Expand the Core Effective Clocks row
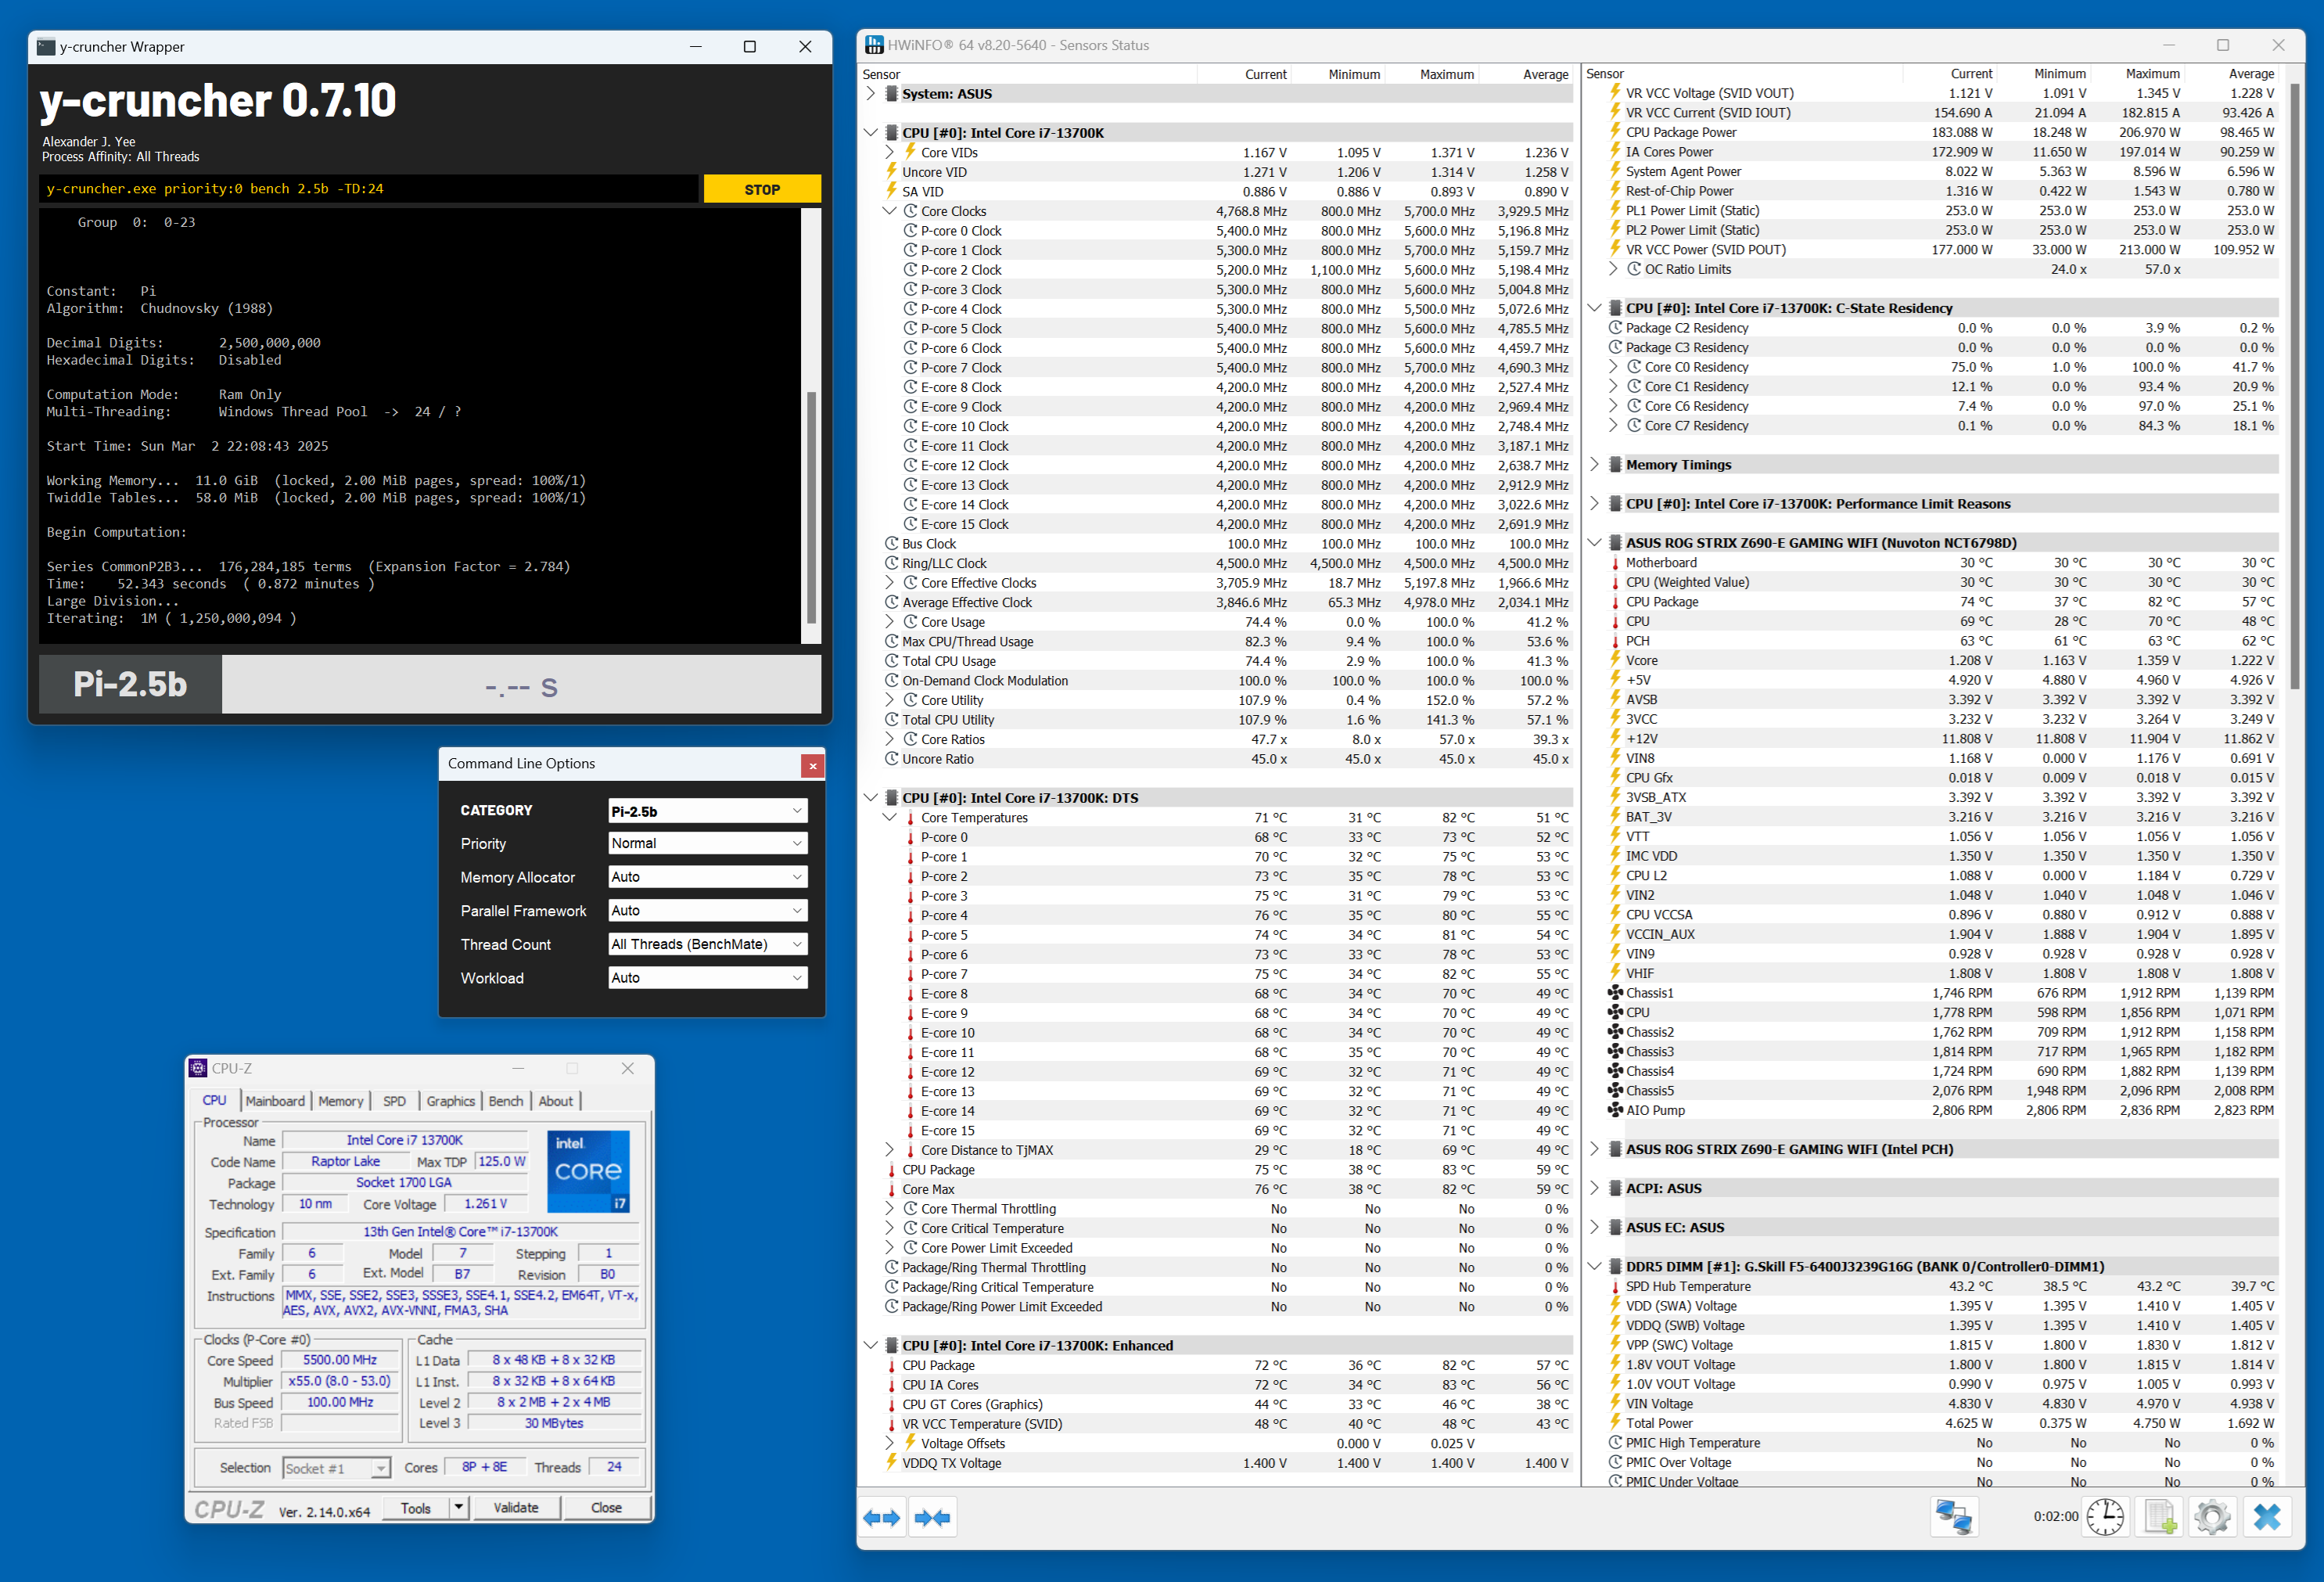Viewport: 2324px width, 1582px height. point(890,583)
